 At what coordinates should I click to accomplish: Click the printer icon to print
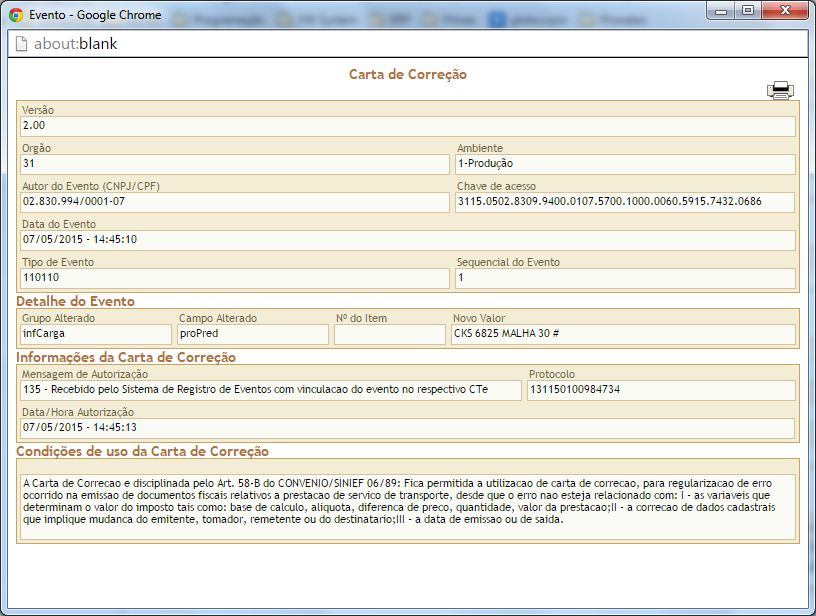(780, 91)
